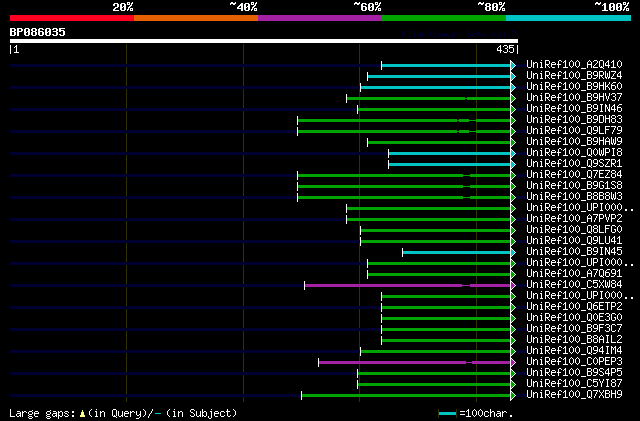Click the green alignment bar for B9DH83

click(404, 120)
